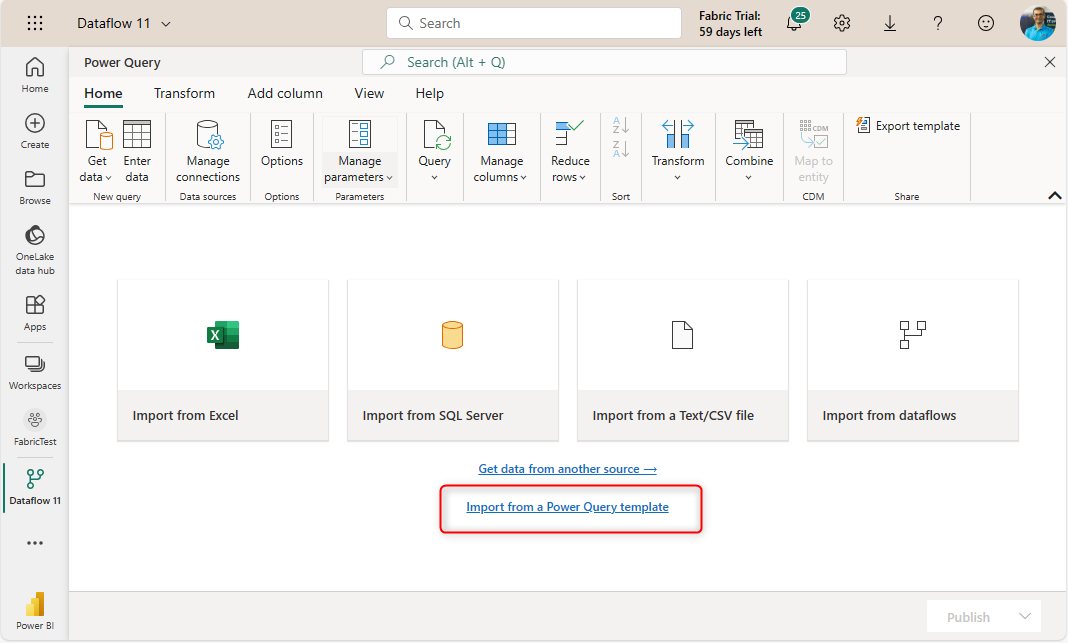
Task: Click the Options icon in the ribbon
Action: (282, 135)
